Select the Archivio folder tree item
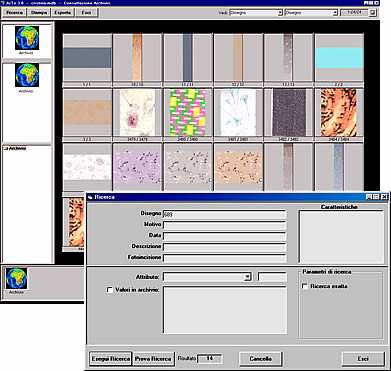391x371 pixels. (x=15, y=148)
